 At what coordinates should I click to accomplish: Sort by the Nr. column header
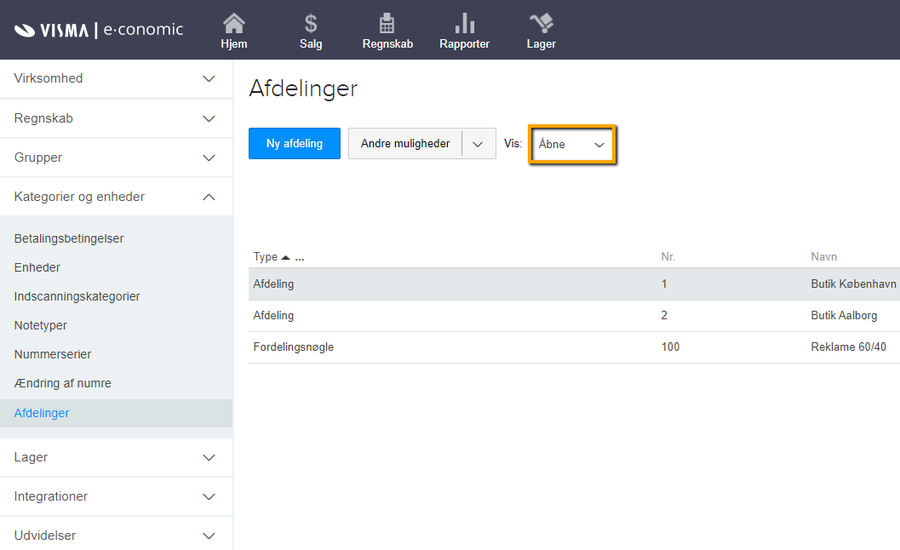(668, 257)
